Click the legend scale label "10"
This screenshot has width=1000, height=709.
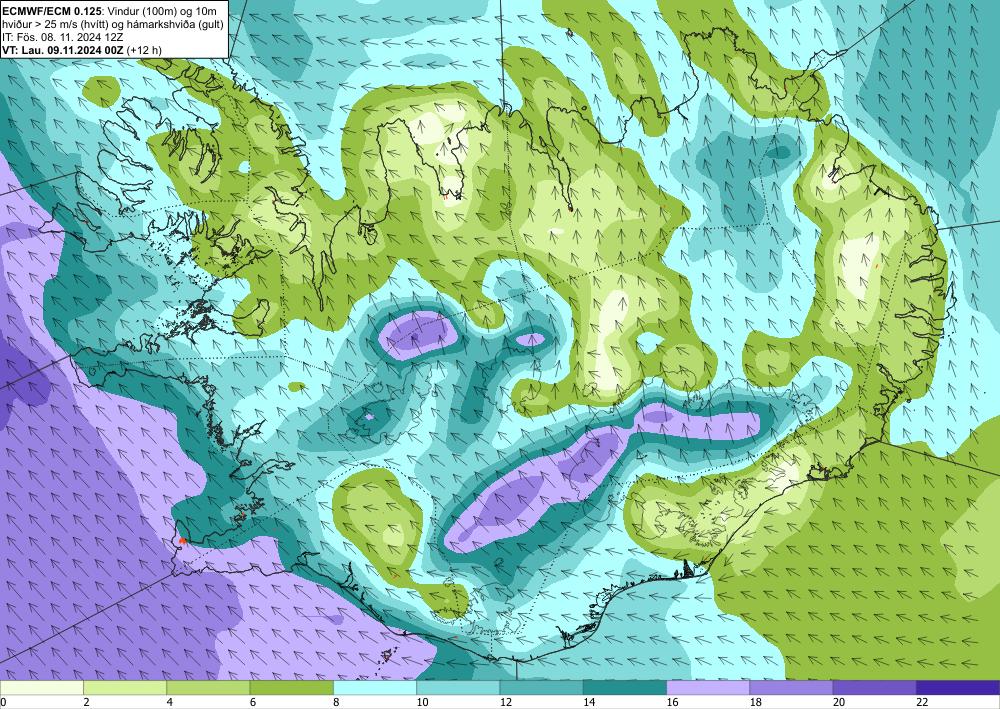coord(423,702)
